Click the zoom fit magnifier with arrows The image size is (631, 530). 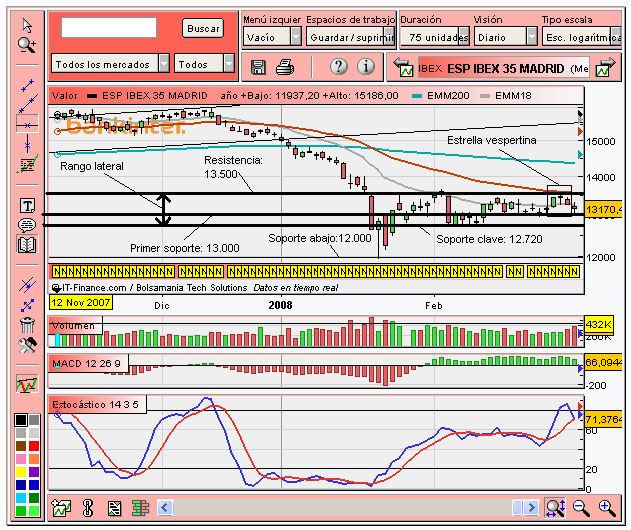[555, 508]
